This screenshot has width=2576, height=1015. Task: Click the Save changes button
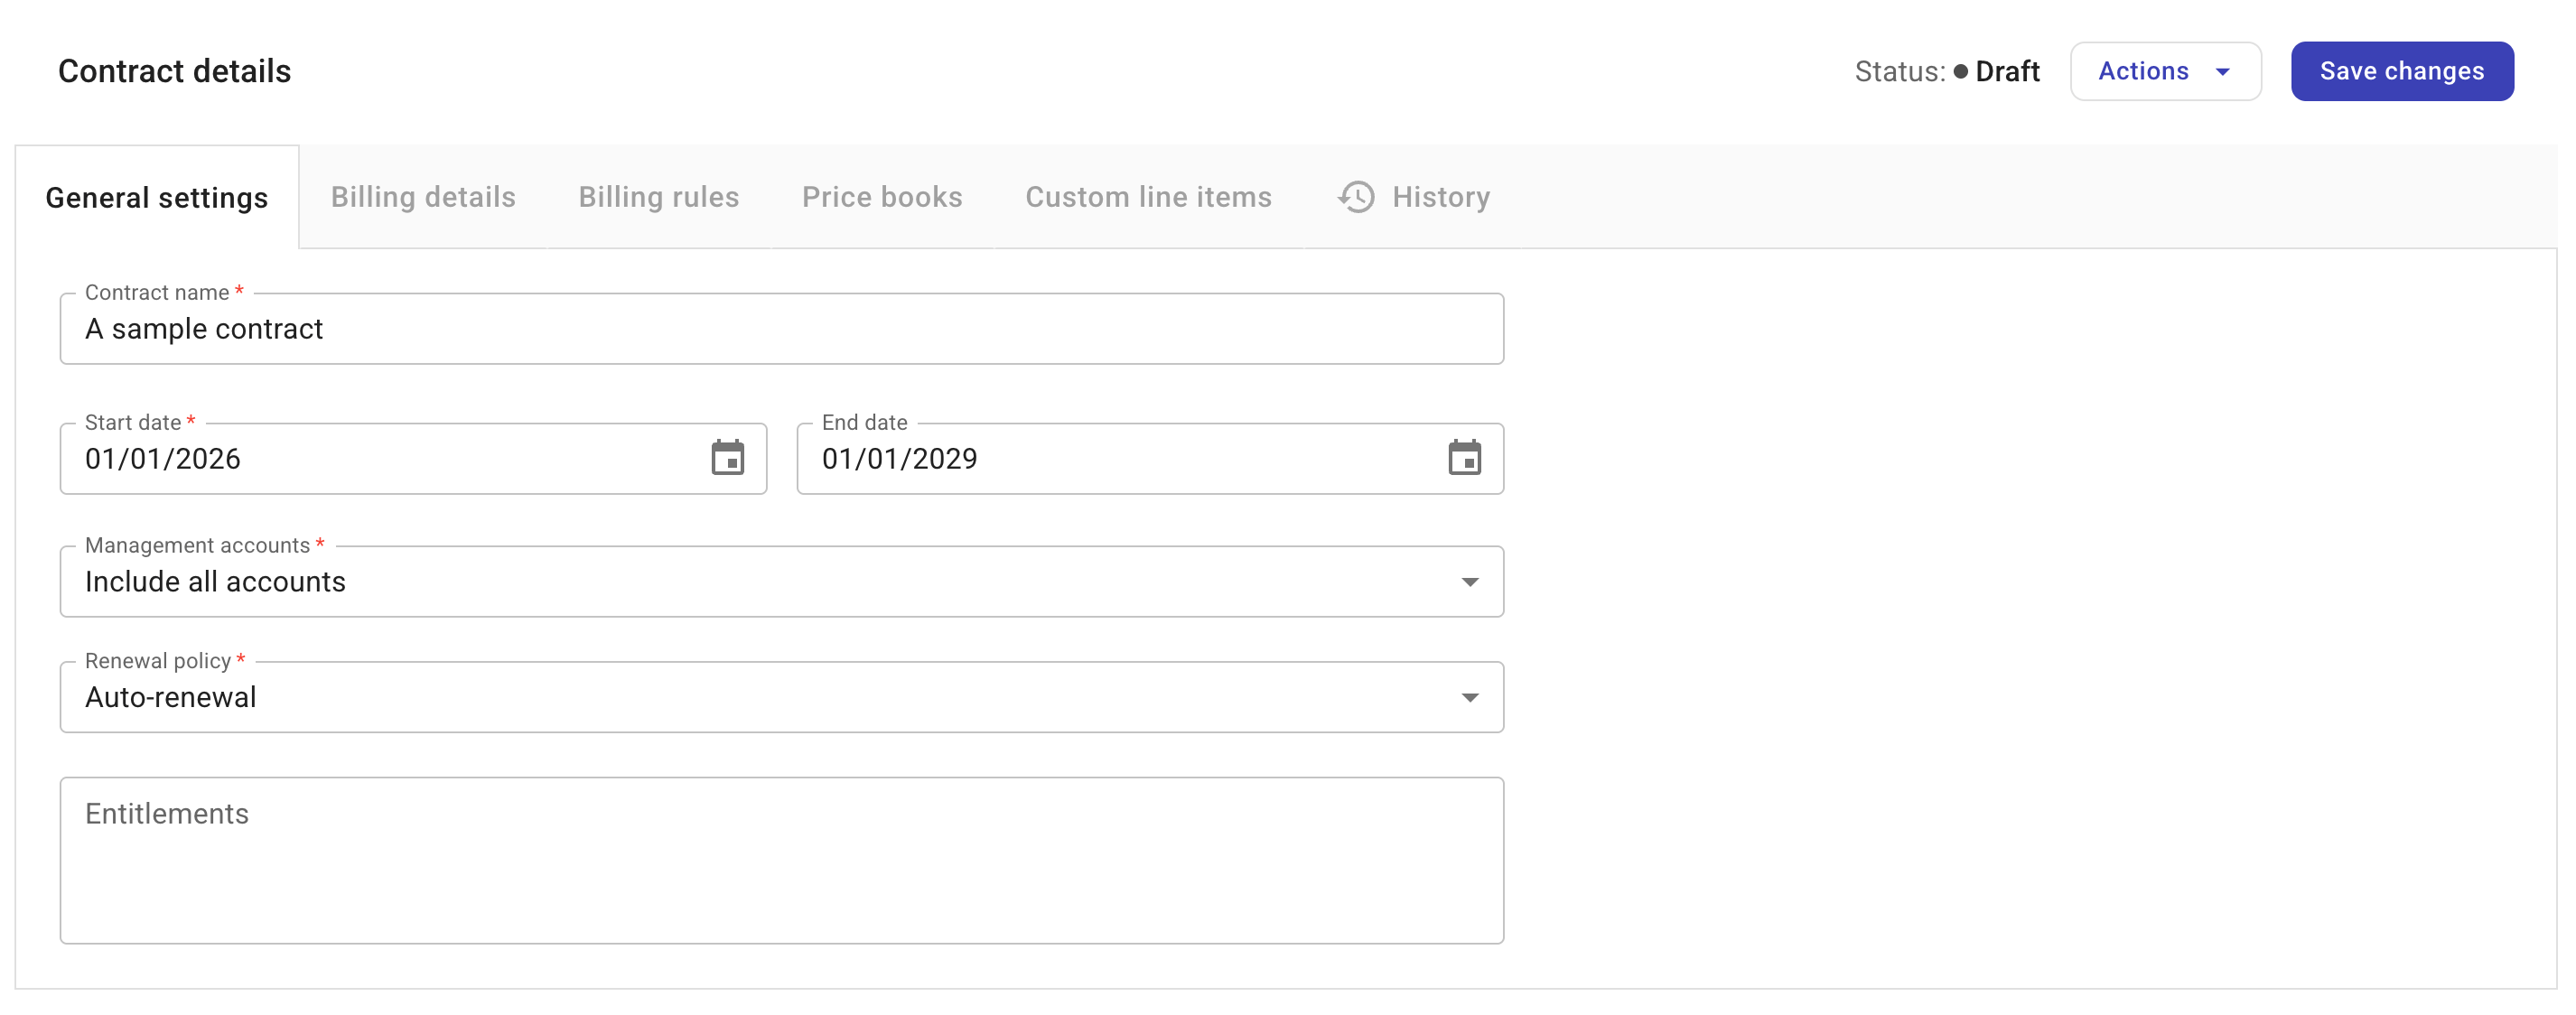(x=2401, y=72)
